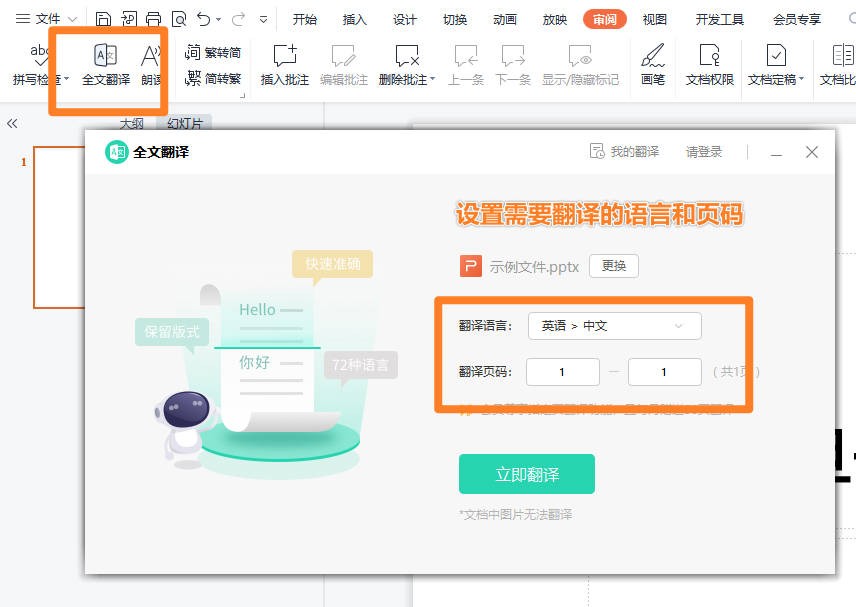The height and width of the screenshot is (607, 856).
Task: Convert simplified to traditional with 简转繁
Action: 213,79
